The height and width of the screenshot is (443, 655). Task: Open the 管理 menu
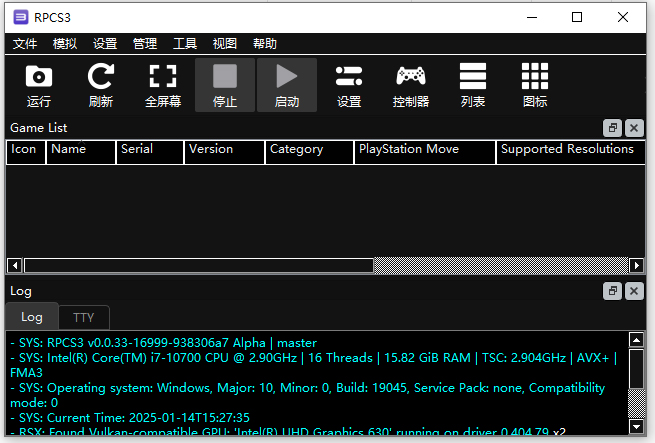145,44
